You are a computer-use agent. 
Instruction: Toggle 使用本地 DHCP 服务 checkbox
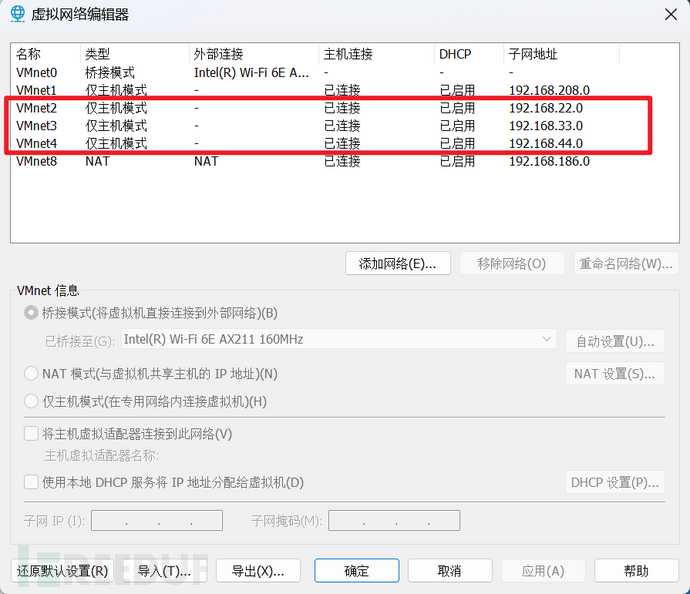pos(31,482)
